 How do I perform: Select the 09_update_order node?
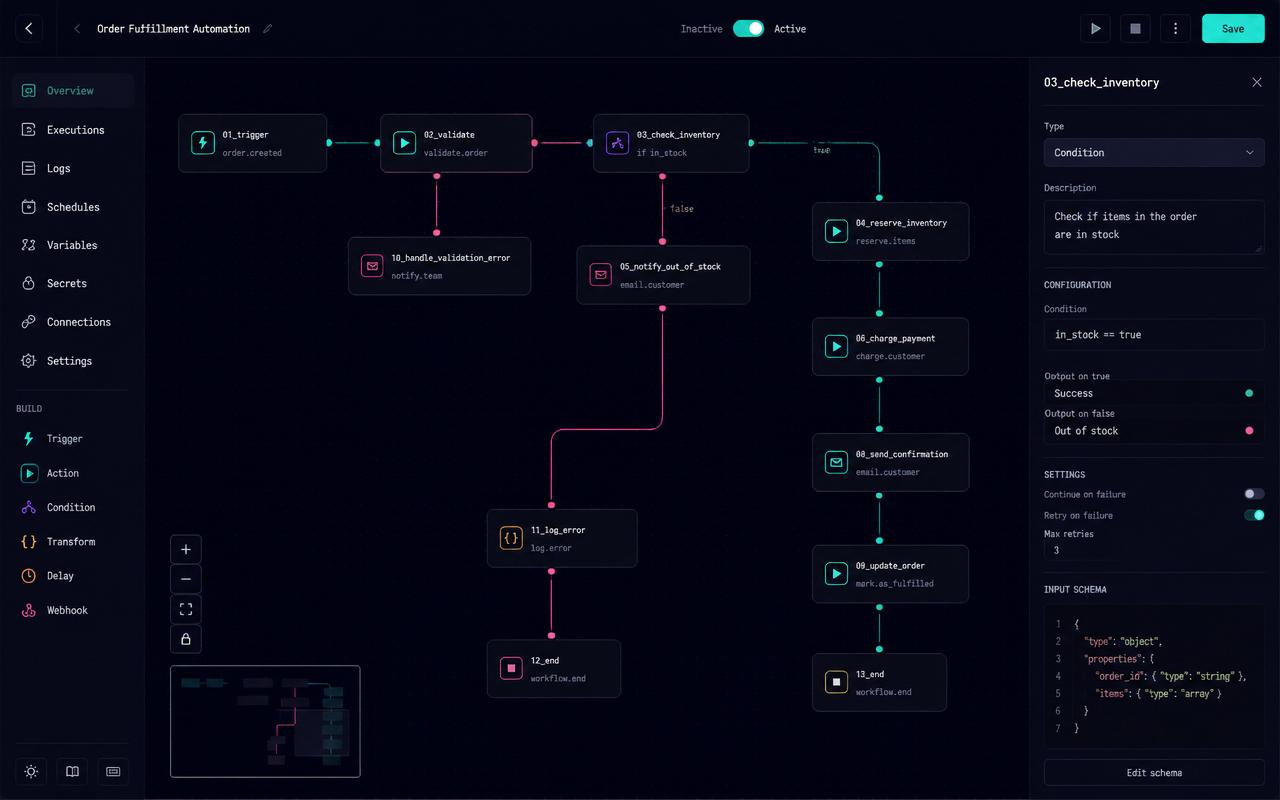(890, 574)
